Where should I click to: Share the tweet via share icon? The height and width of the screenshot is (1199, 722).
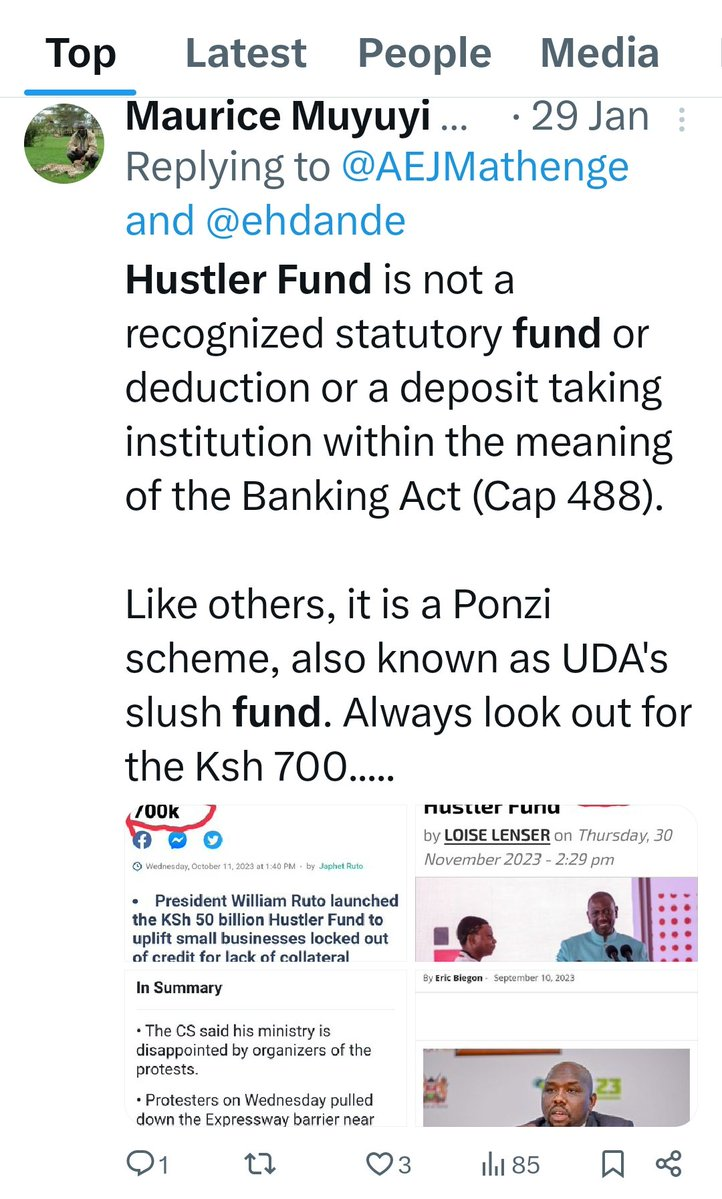668,1164
